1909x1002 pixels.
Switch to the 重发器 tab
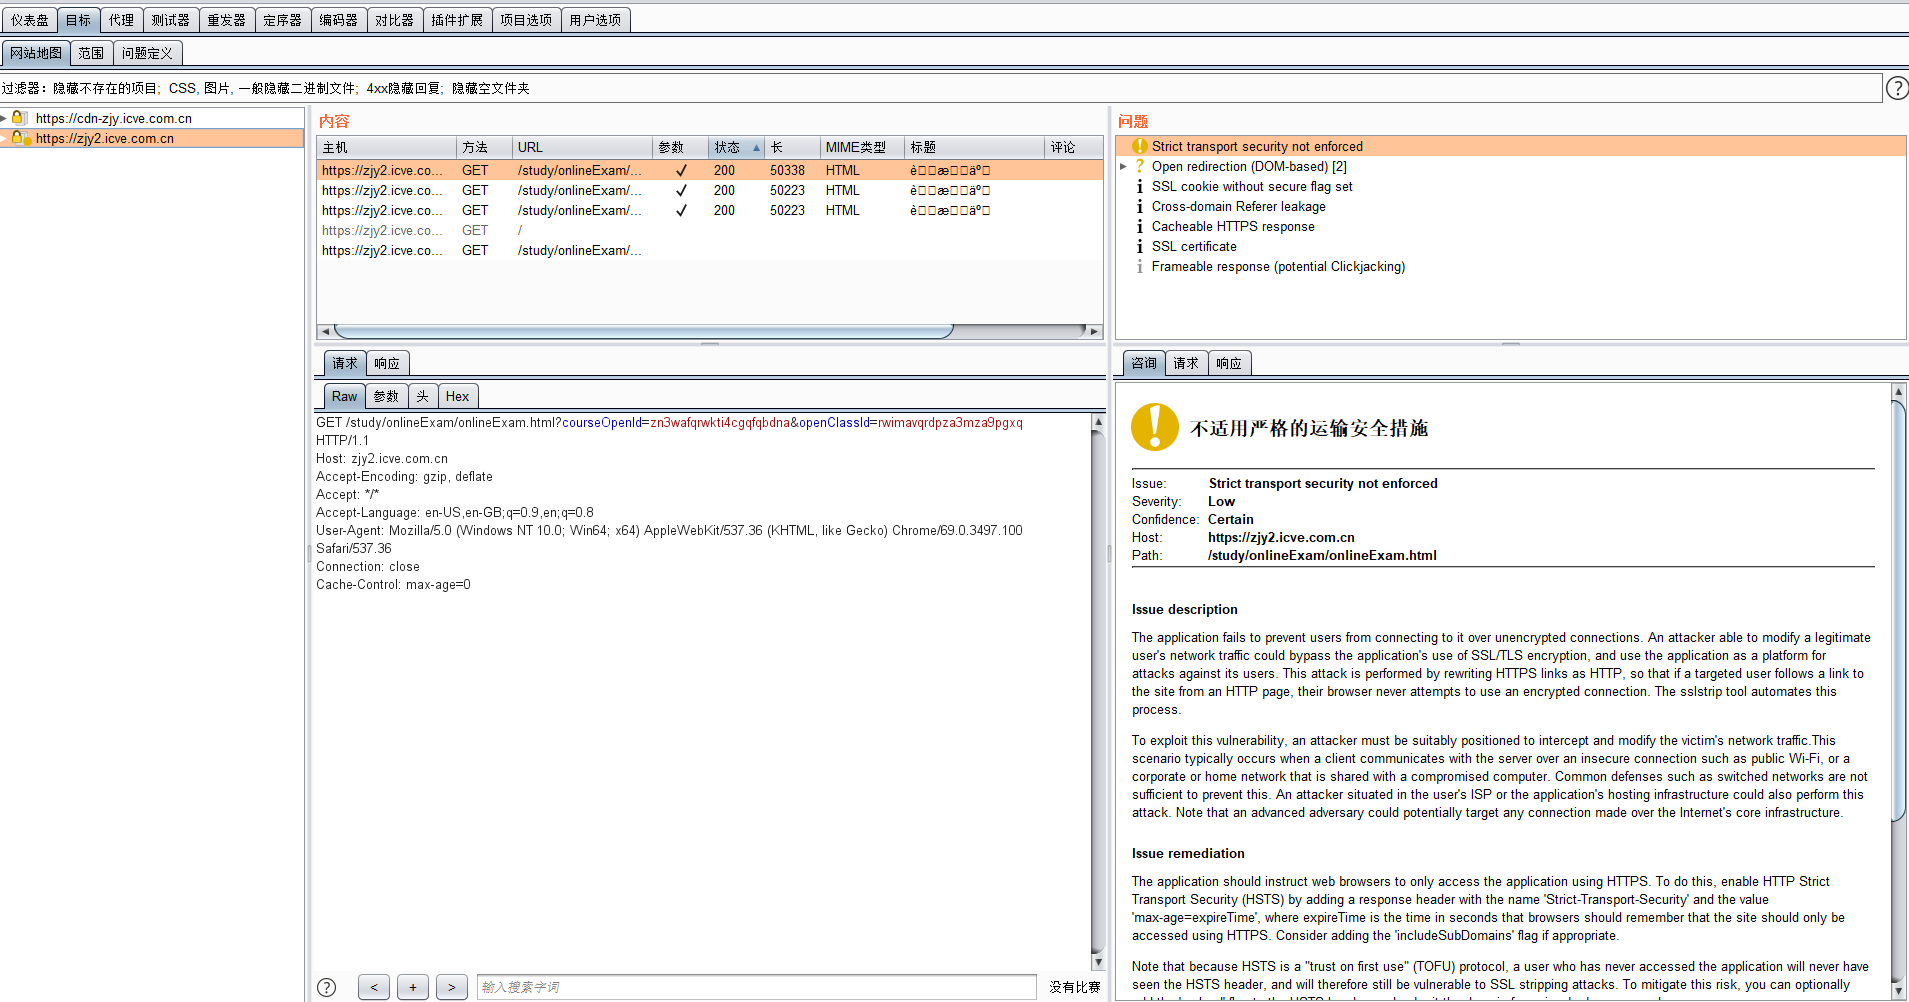(x=226, y=20)
